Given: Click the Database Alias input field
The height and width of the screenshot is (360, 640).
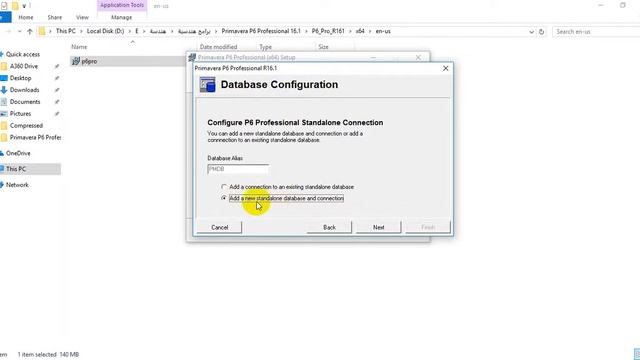Looking at the screenshot, I should point(238,169).
